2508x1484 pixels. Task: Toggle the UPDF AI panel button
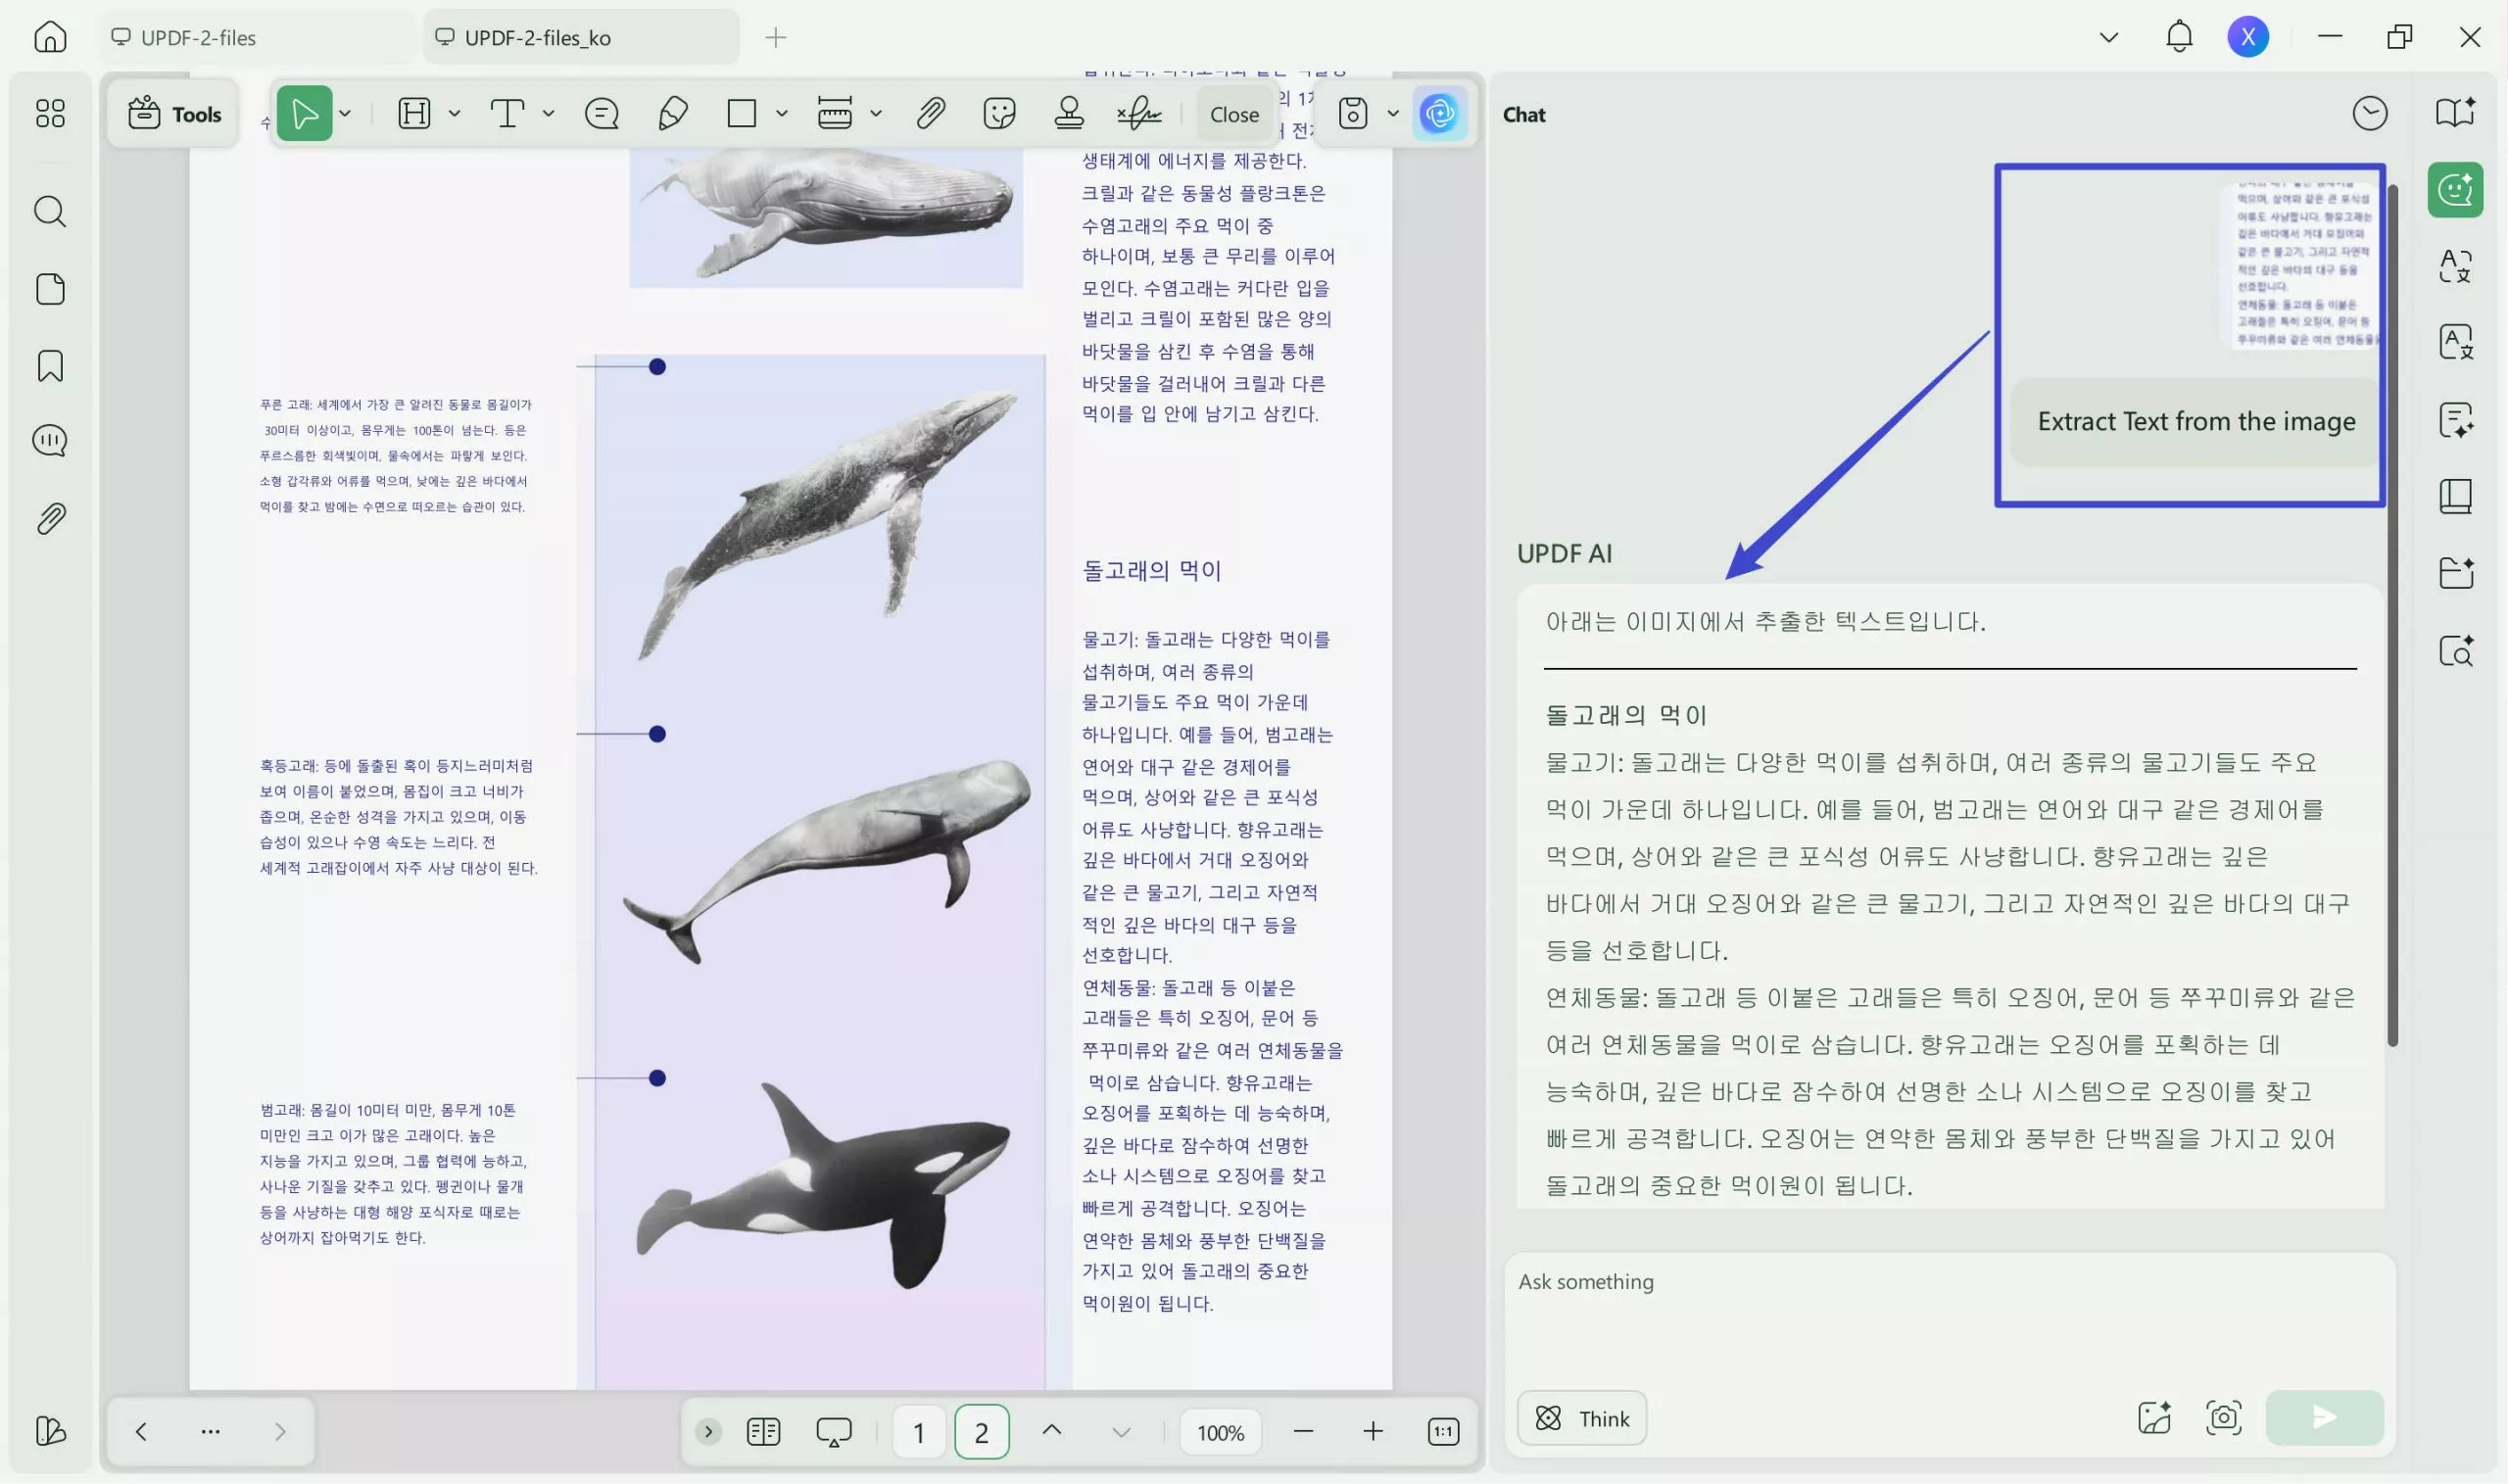(x=1439, y=113)
